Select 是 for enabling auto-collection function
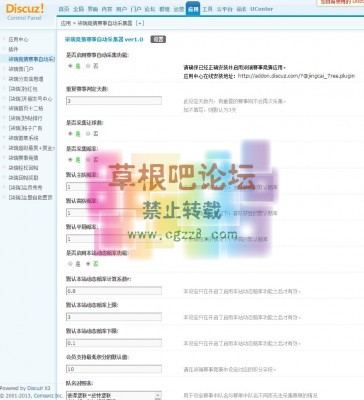Screen dimensions: 364x400 (70, 66)
